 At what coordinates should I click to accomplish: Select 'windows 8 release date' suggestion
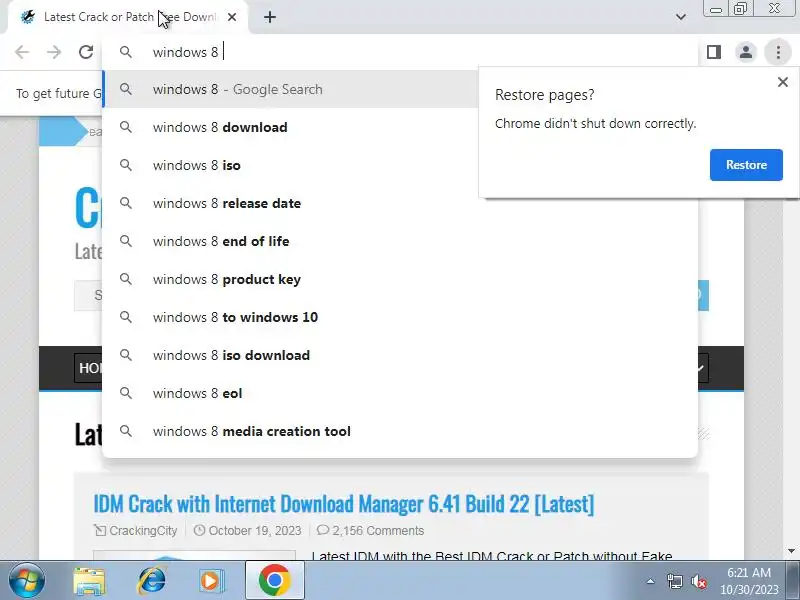point(400,203)
